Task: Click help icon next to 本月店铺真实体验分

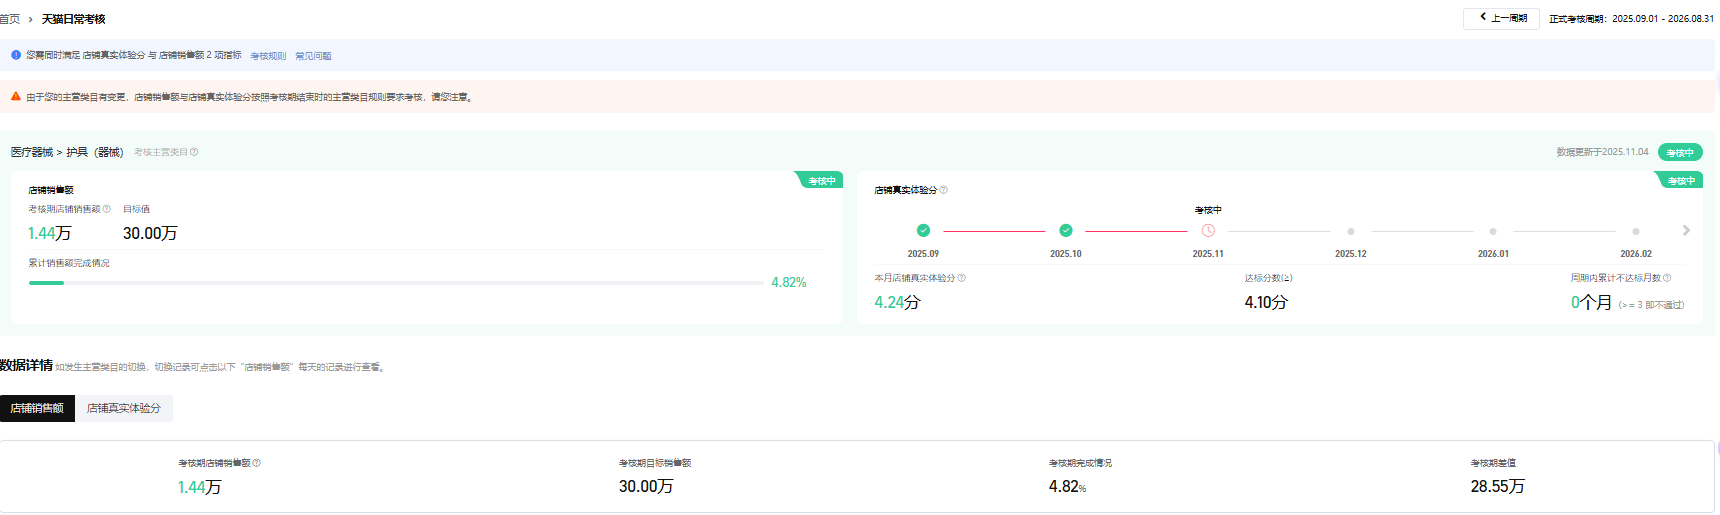Action: [962, 278]
